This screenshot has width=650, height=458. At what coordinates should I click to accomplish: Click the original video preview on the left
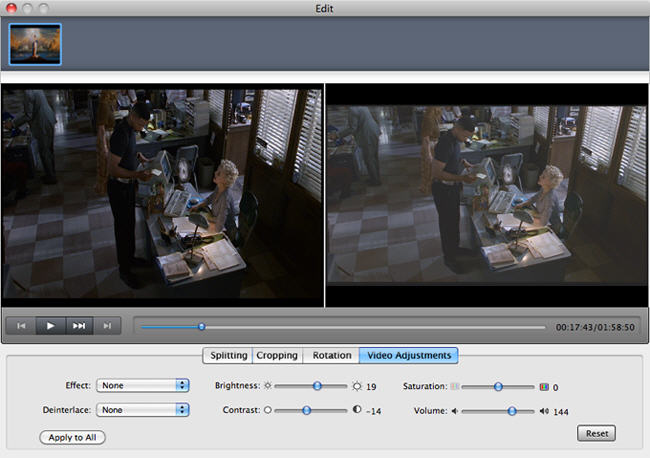(x=162, y=195)
